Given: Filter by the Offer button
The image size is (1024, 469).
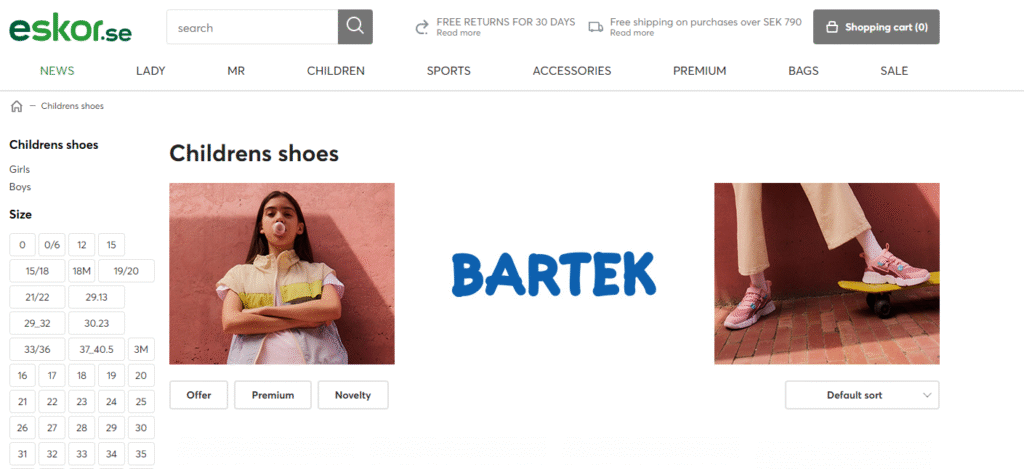Looking at the screenshot, I should point(199,395).
